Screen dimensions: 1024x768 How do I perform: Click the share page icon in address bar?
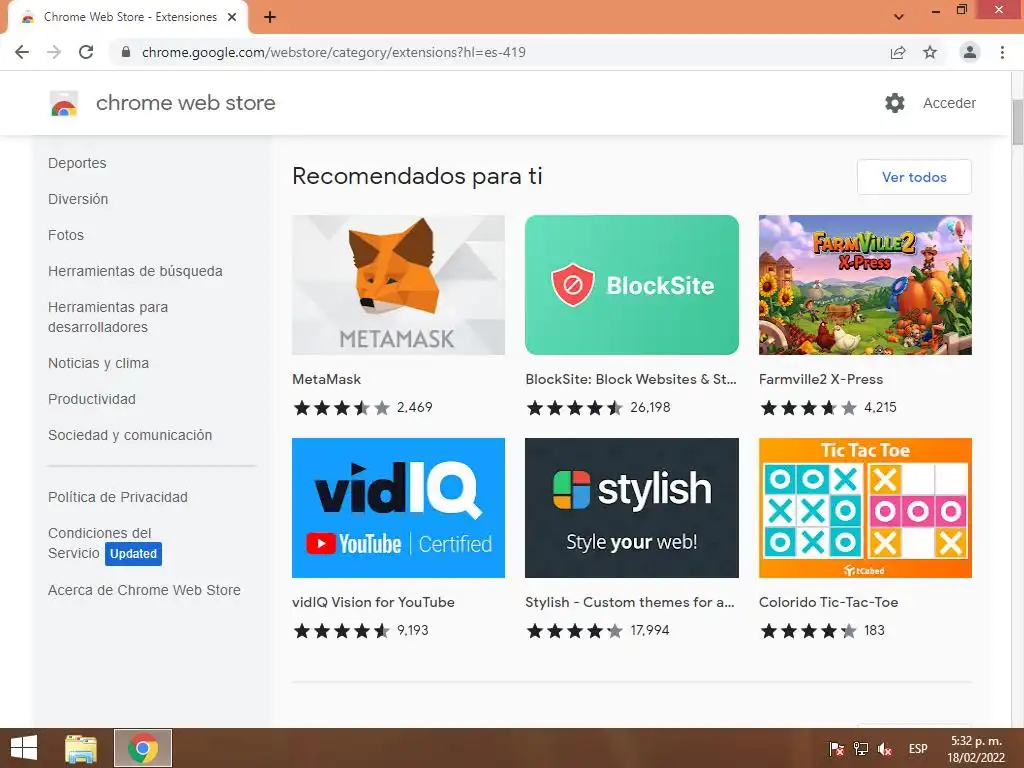(898, 52)
